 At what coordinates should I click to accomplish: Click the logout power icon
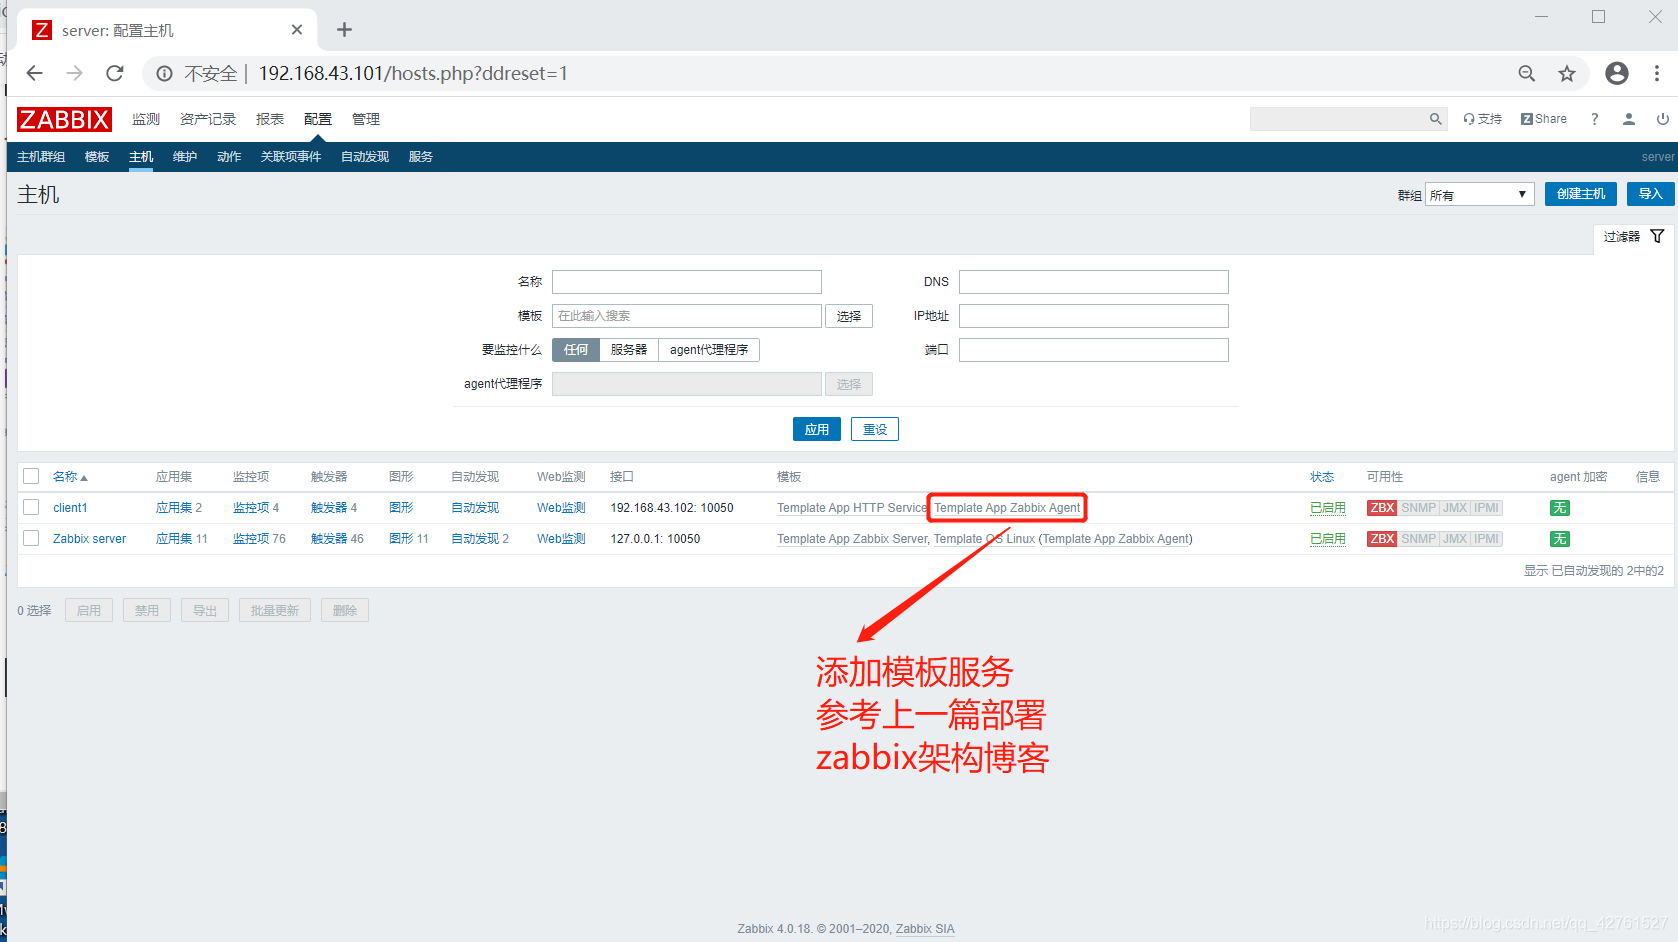tap(1663, 119)
